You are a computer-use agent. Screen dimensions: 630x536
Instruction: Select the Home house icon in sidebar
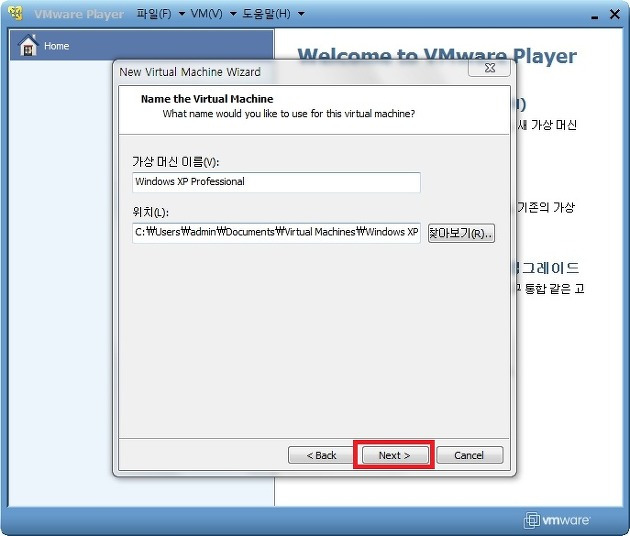28,45
